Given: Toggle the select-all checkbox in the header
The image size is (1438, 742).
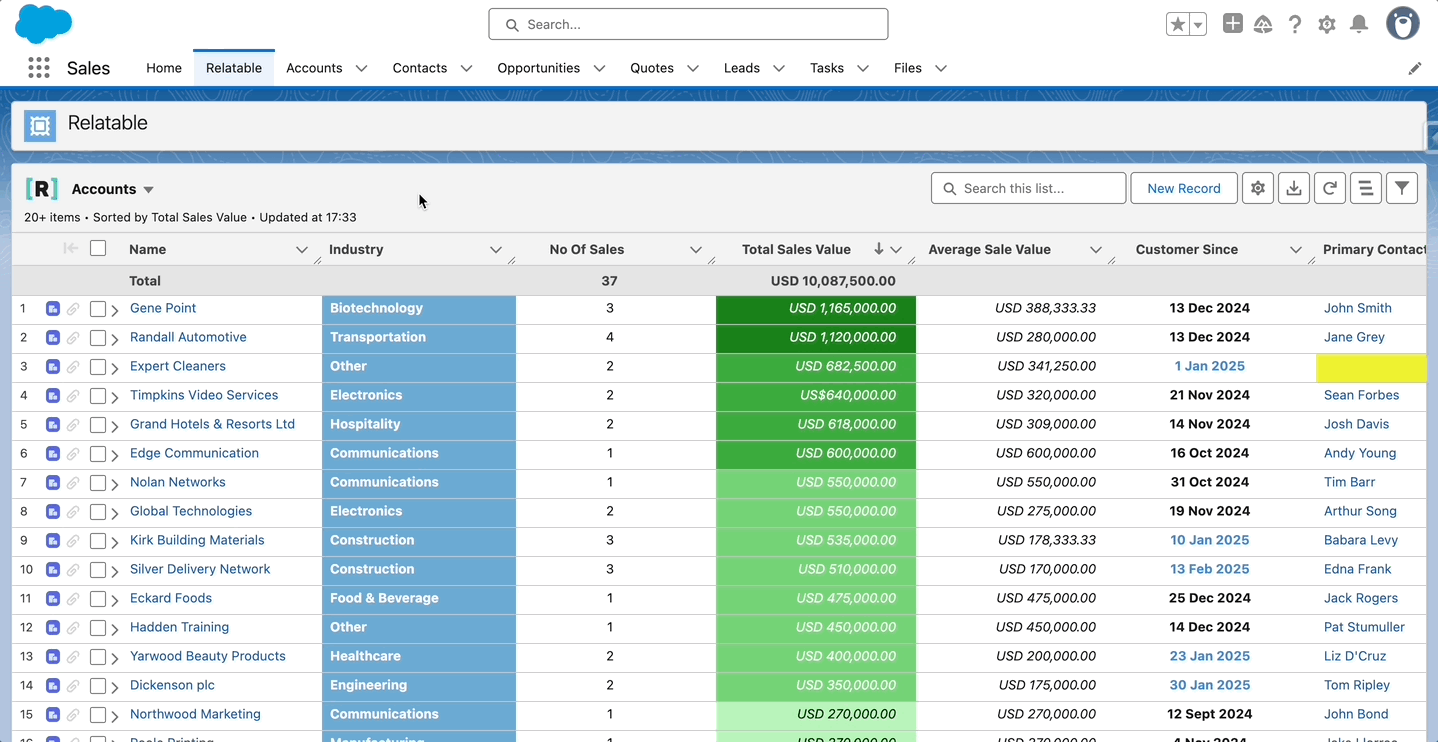Looking at the screenshot, I should point(98,248).
